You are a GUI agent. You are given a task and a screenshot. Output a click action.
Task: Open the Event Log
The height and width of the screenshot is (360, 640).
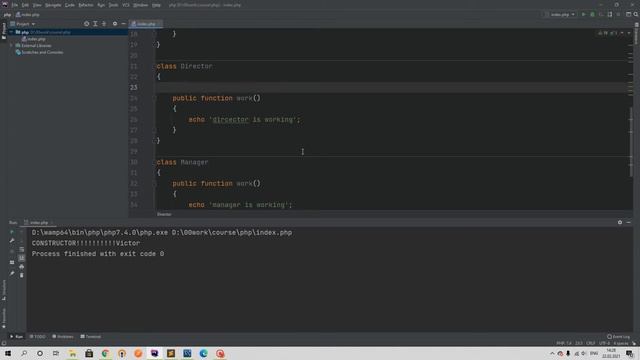(x=618, y=337)
